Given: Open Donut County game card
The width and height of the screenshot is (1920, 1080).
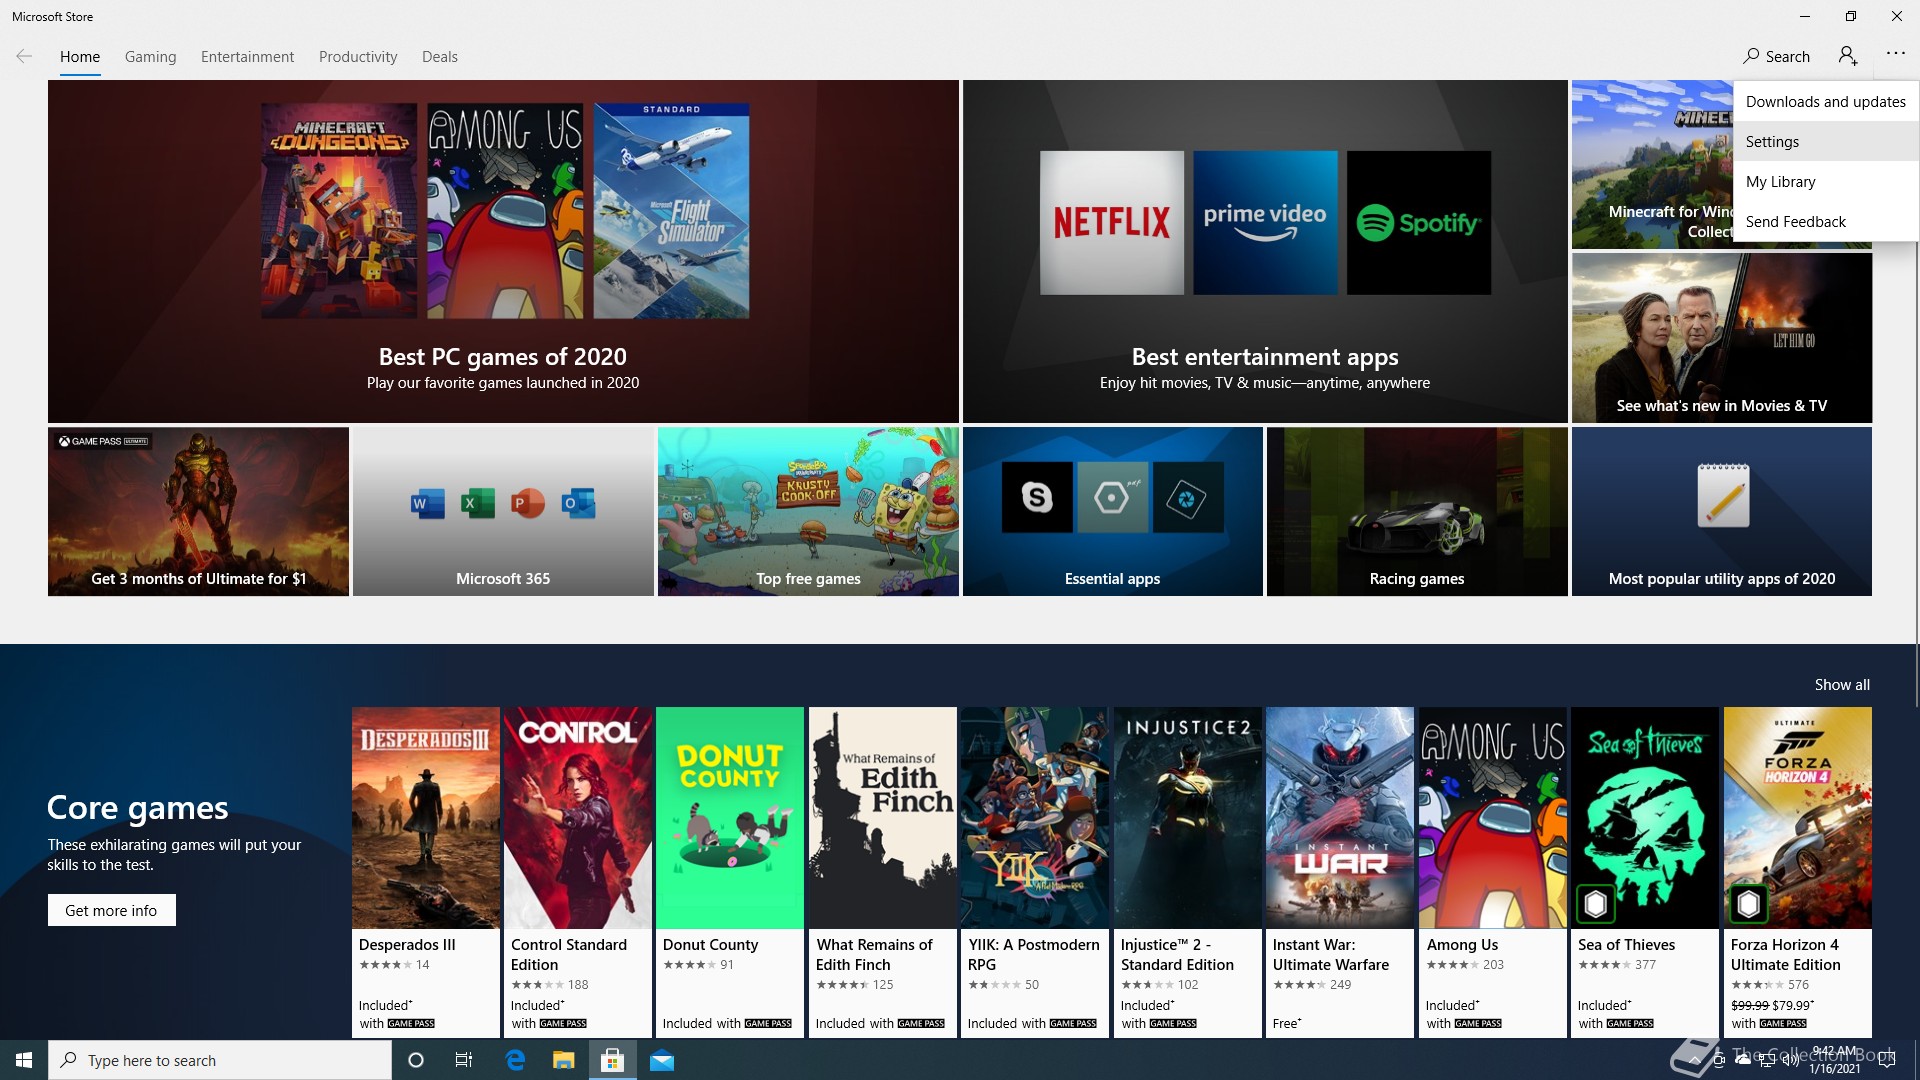Looking at the screenshot, I should 730,872.
